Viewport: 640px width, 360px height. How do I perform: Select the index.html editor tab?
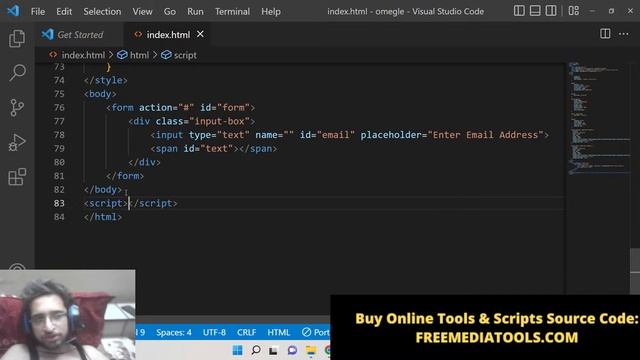[167, 35]
